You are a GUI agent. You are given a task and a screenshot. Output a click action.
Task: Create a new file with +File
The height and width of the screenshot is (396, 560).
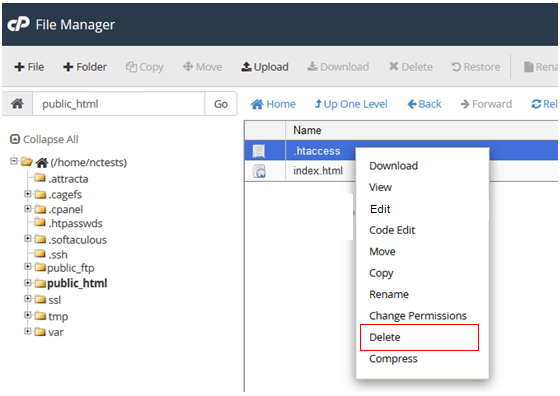pyautogui.click(x=29, y=67)
